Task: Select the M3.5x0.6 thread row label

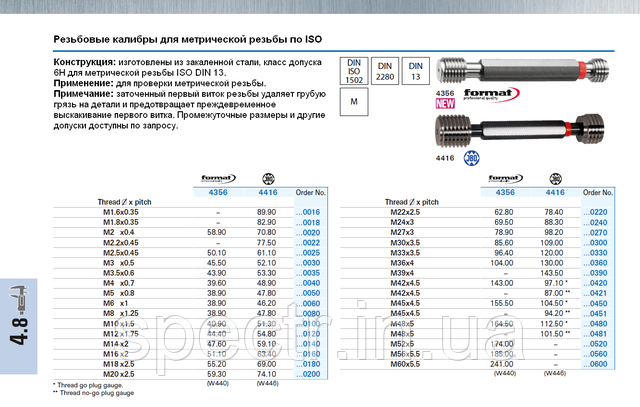Action: tap(119, 273)
